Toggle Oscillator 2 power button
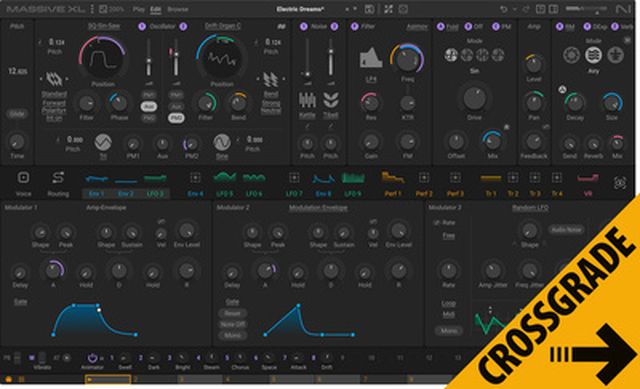 coord(183,27)
